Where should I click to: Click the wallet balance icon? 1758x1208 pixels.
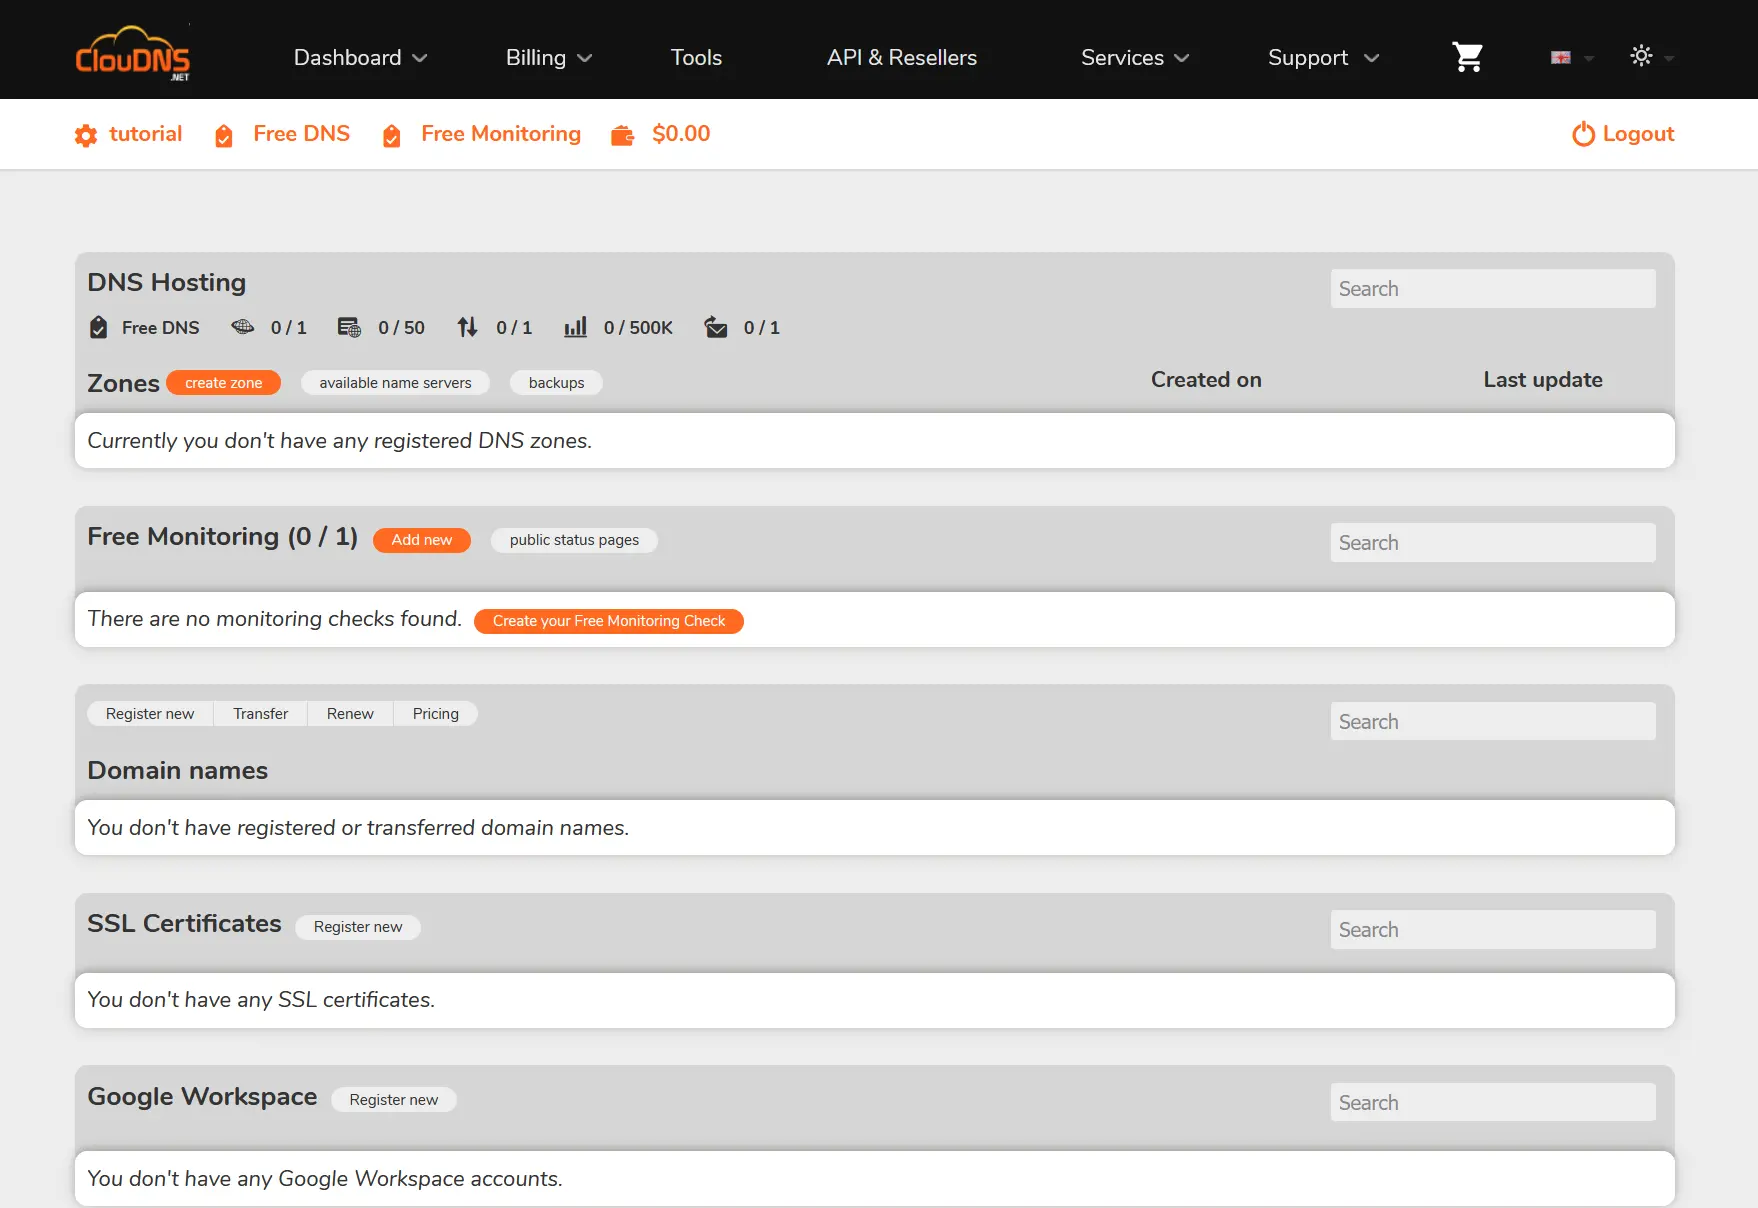tap(622, 135)
